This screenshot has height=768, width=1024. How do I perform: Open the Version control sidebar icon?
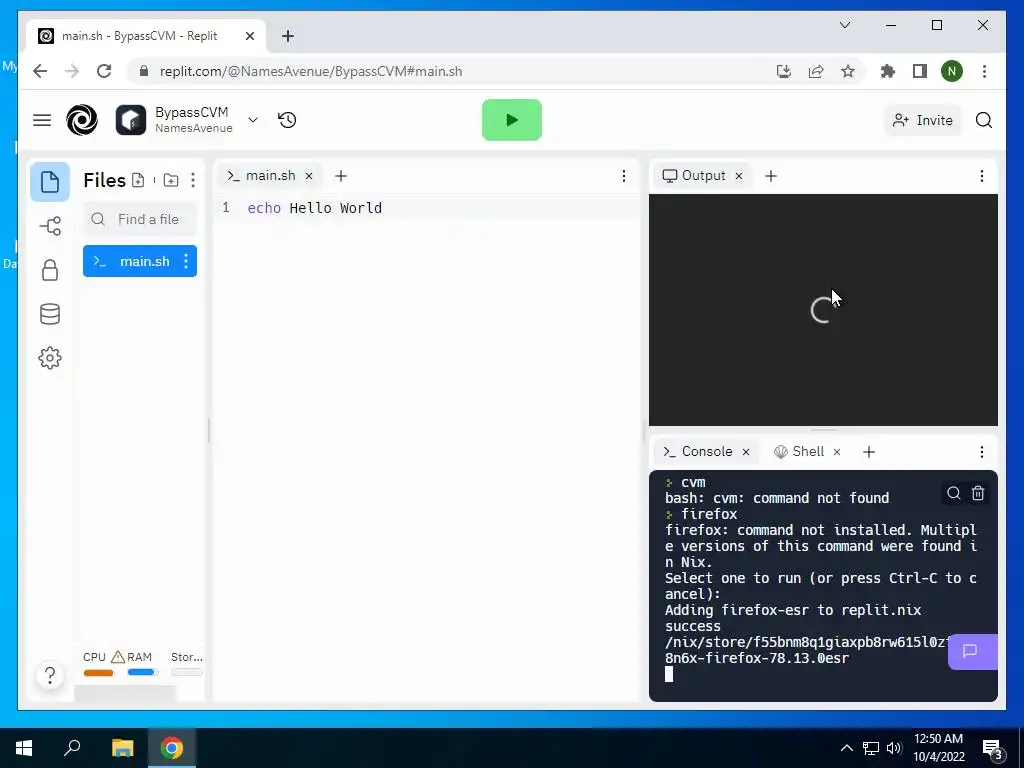50,226
